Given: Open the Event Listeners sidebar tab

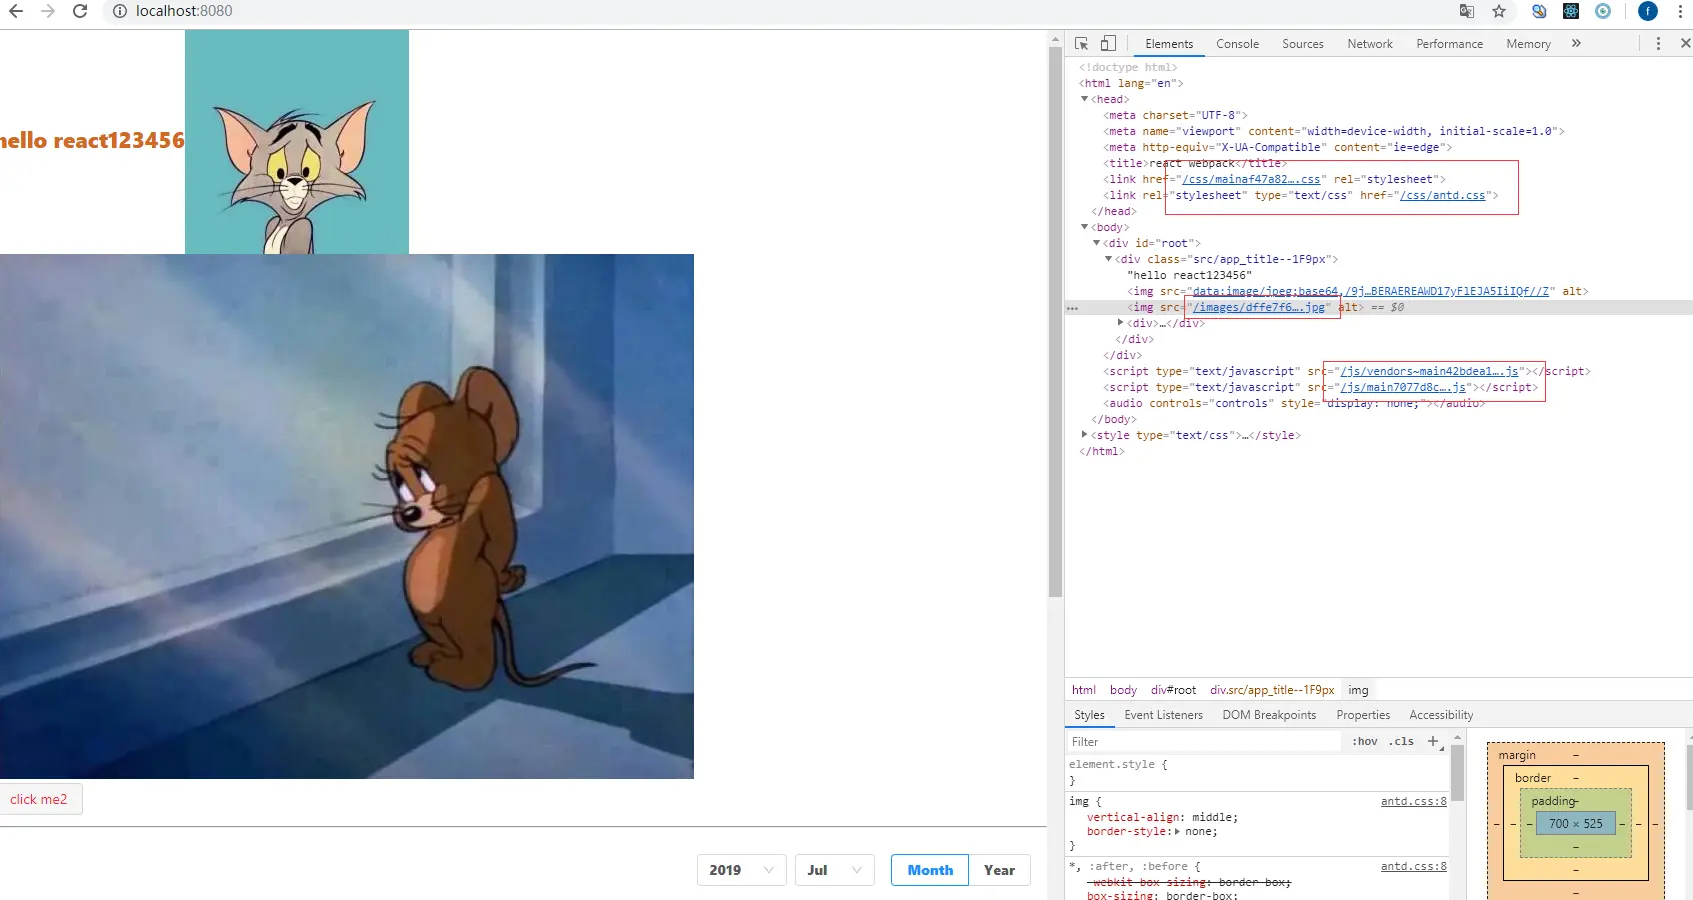Looking at the screenshot, I should point(1163,715).
